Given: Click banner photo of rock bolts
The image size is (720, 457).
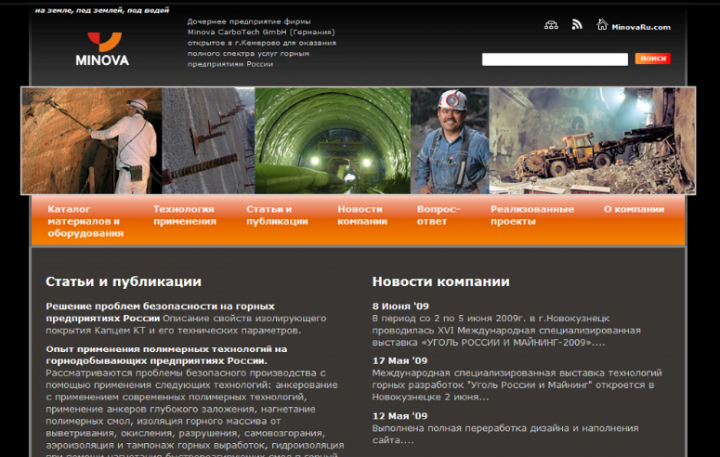Looking at the screenshot, I should [208, 141].
